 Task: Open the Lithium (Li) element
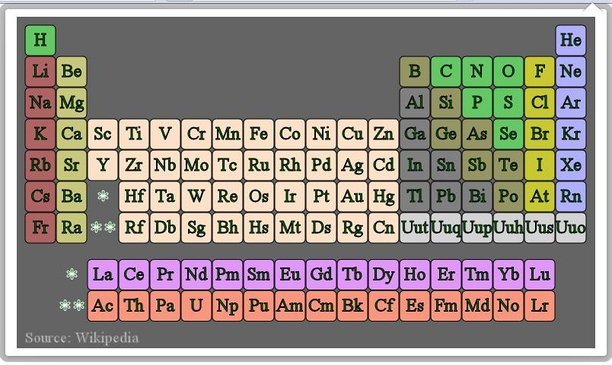click(40, 71)
